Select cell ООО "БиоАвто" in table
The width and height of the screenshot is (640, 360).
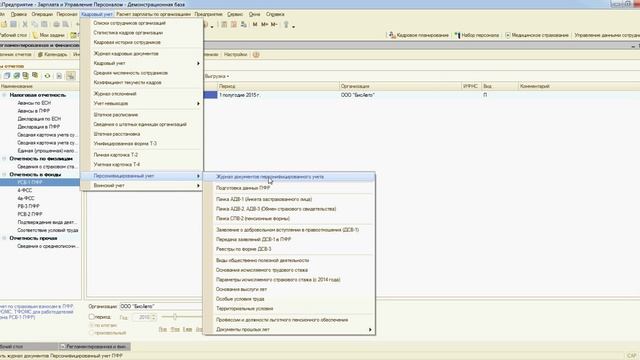tap(400, 95)
